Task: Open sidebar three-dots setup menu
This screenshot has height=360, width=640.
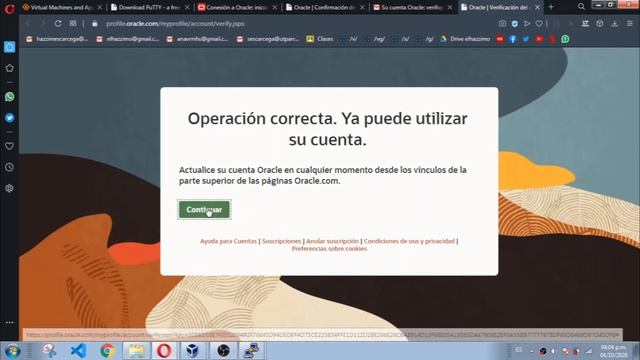Action: (x=9, y=322)
